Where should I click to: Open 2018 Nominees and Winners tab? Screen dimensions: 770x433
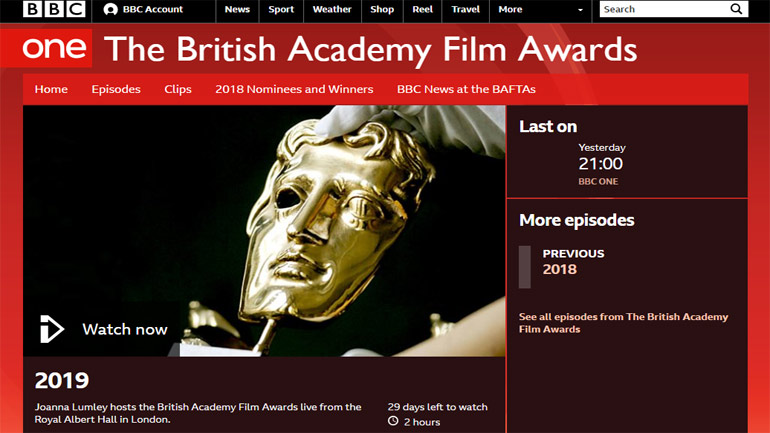294,89
